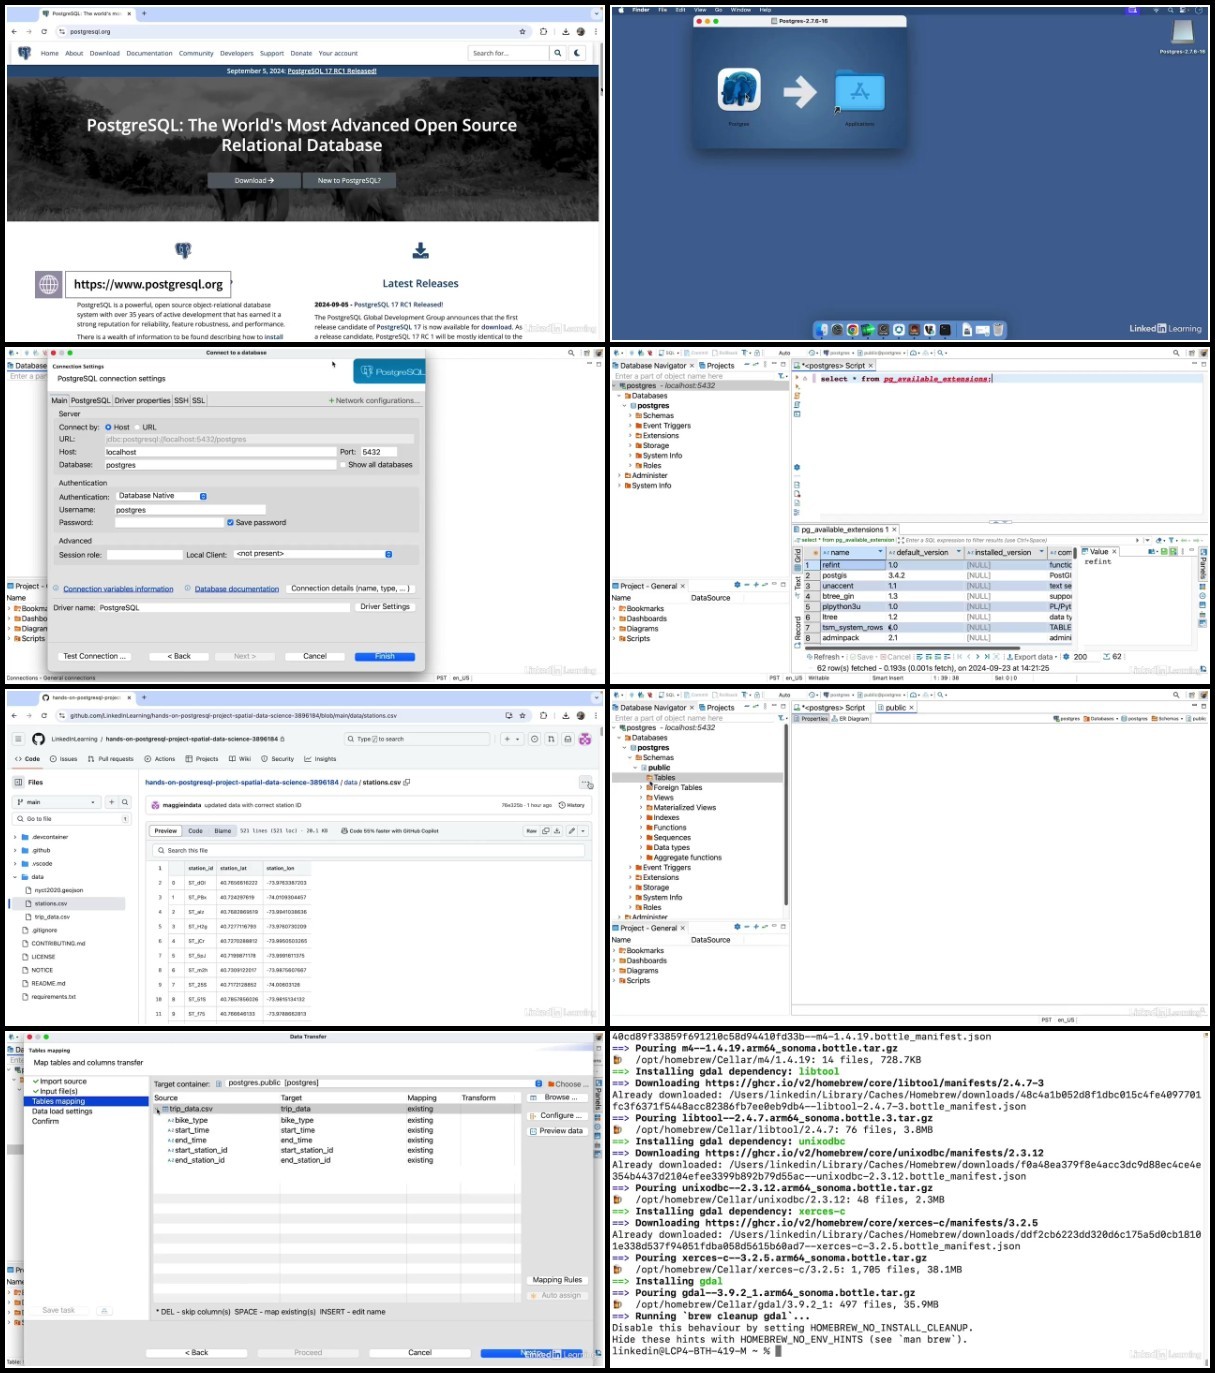
Task: Open the Database documentation link
Action: (237, 589)
